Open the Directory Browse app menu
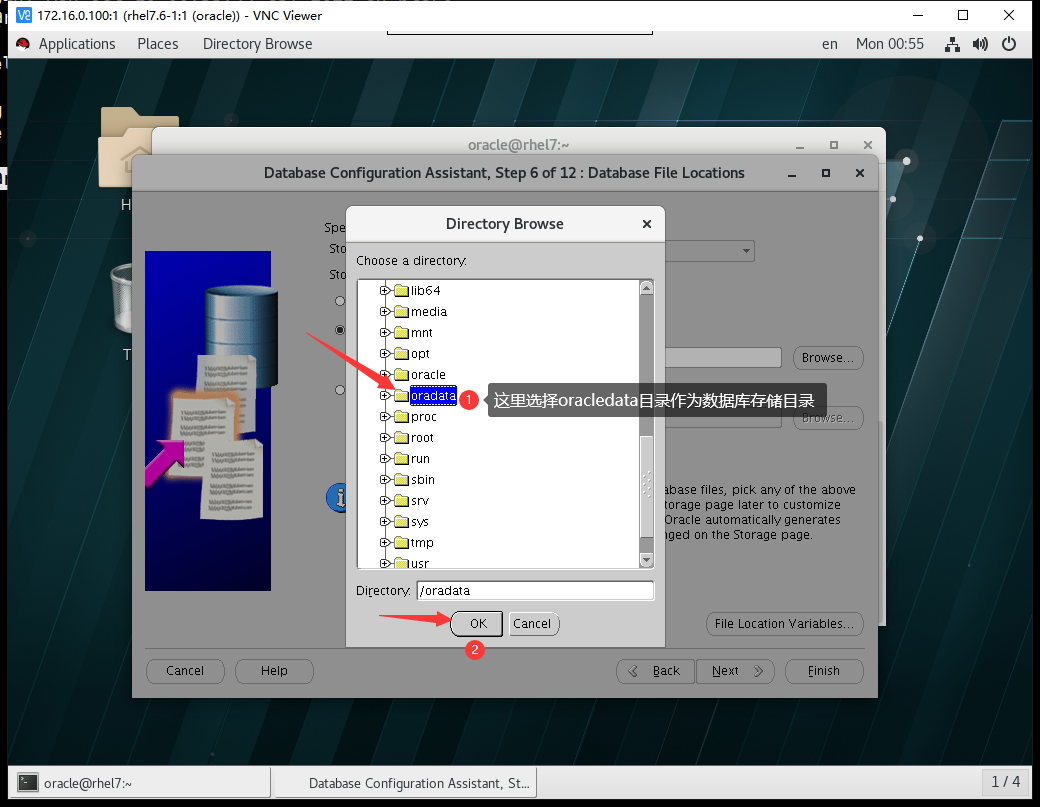This screenshot has width=1040, height=807. pos(257,44)
